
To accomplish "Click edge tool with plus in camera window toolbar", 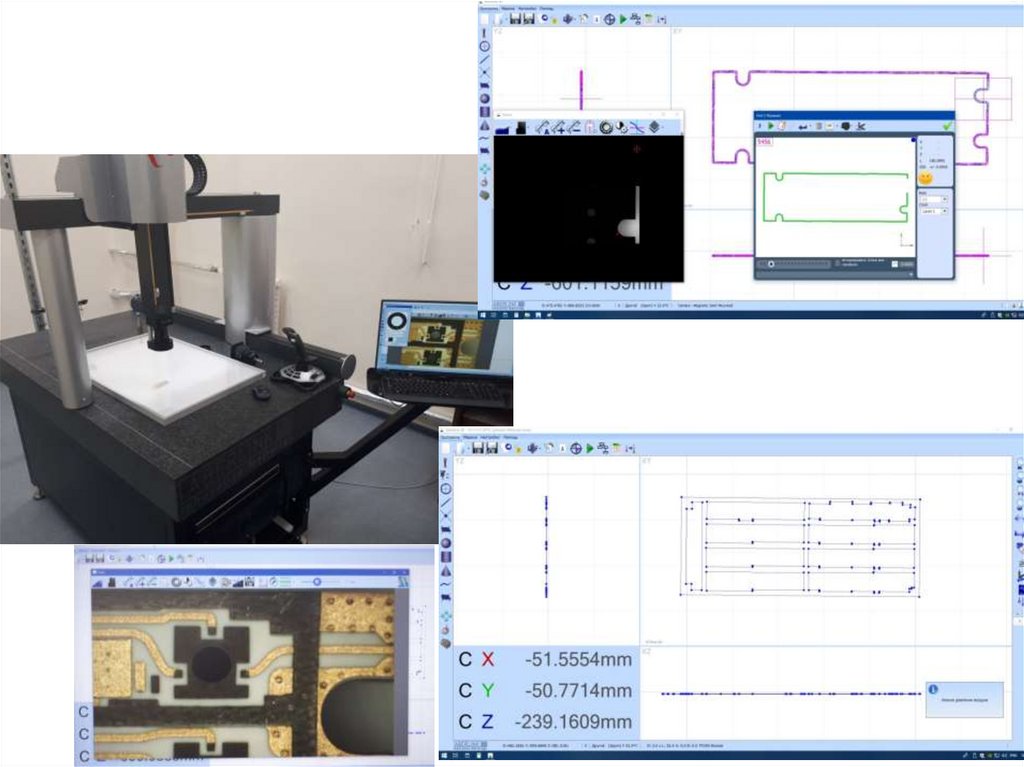I will pyautogui.click(x=558, y=128).
